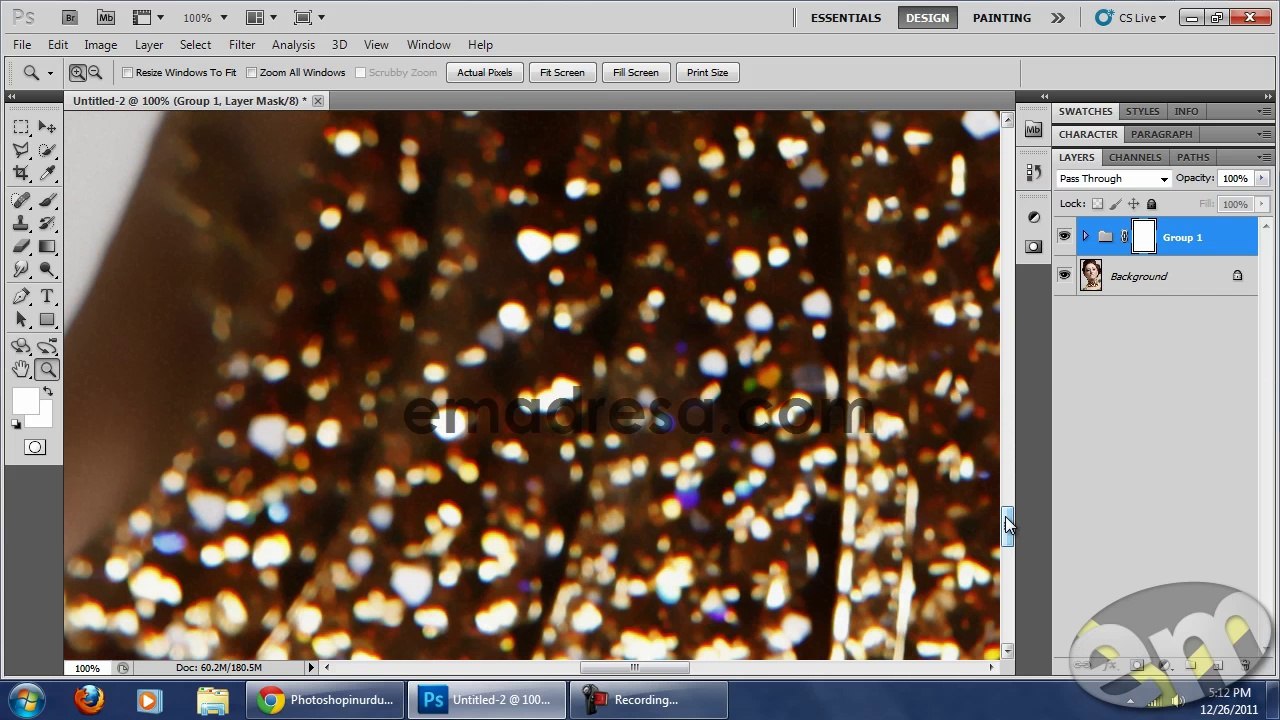Open the History panel icon in dock
Screen dimensions: 1280x720
1033,172
